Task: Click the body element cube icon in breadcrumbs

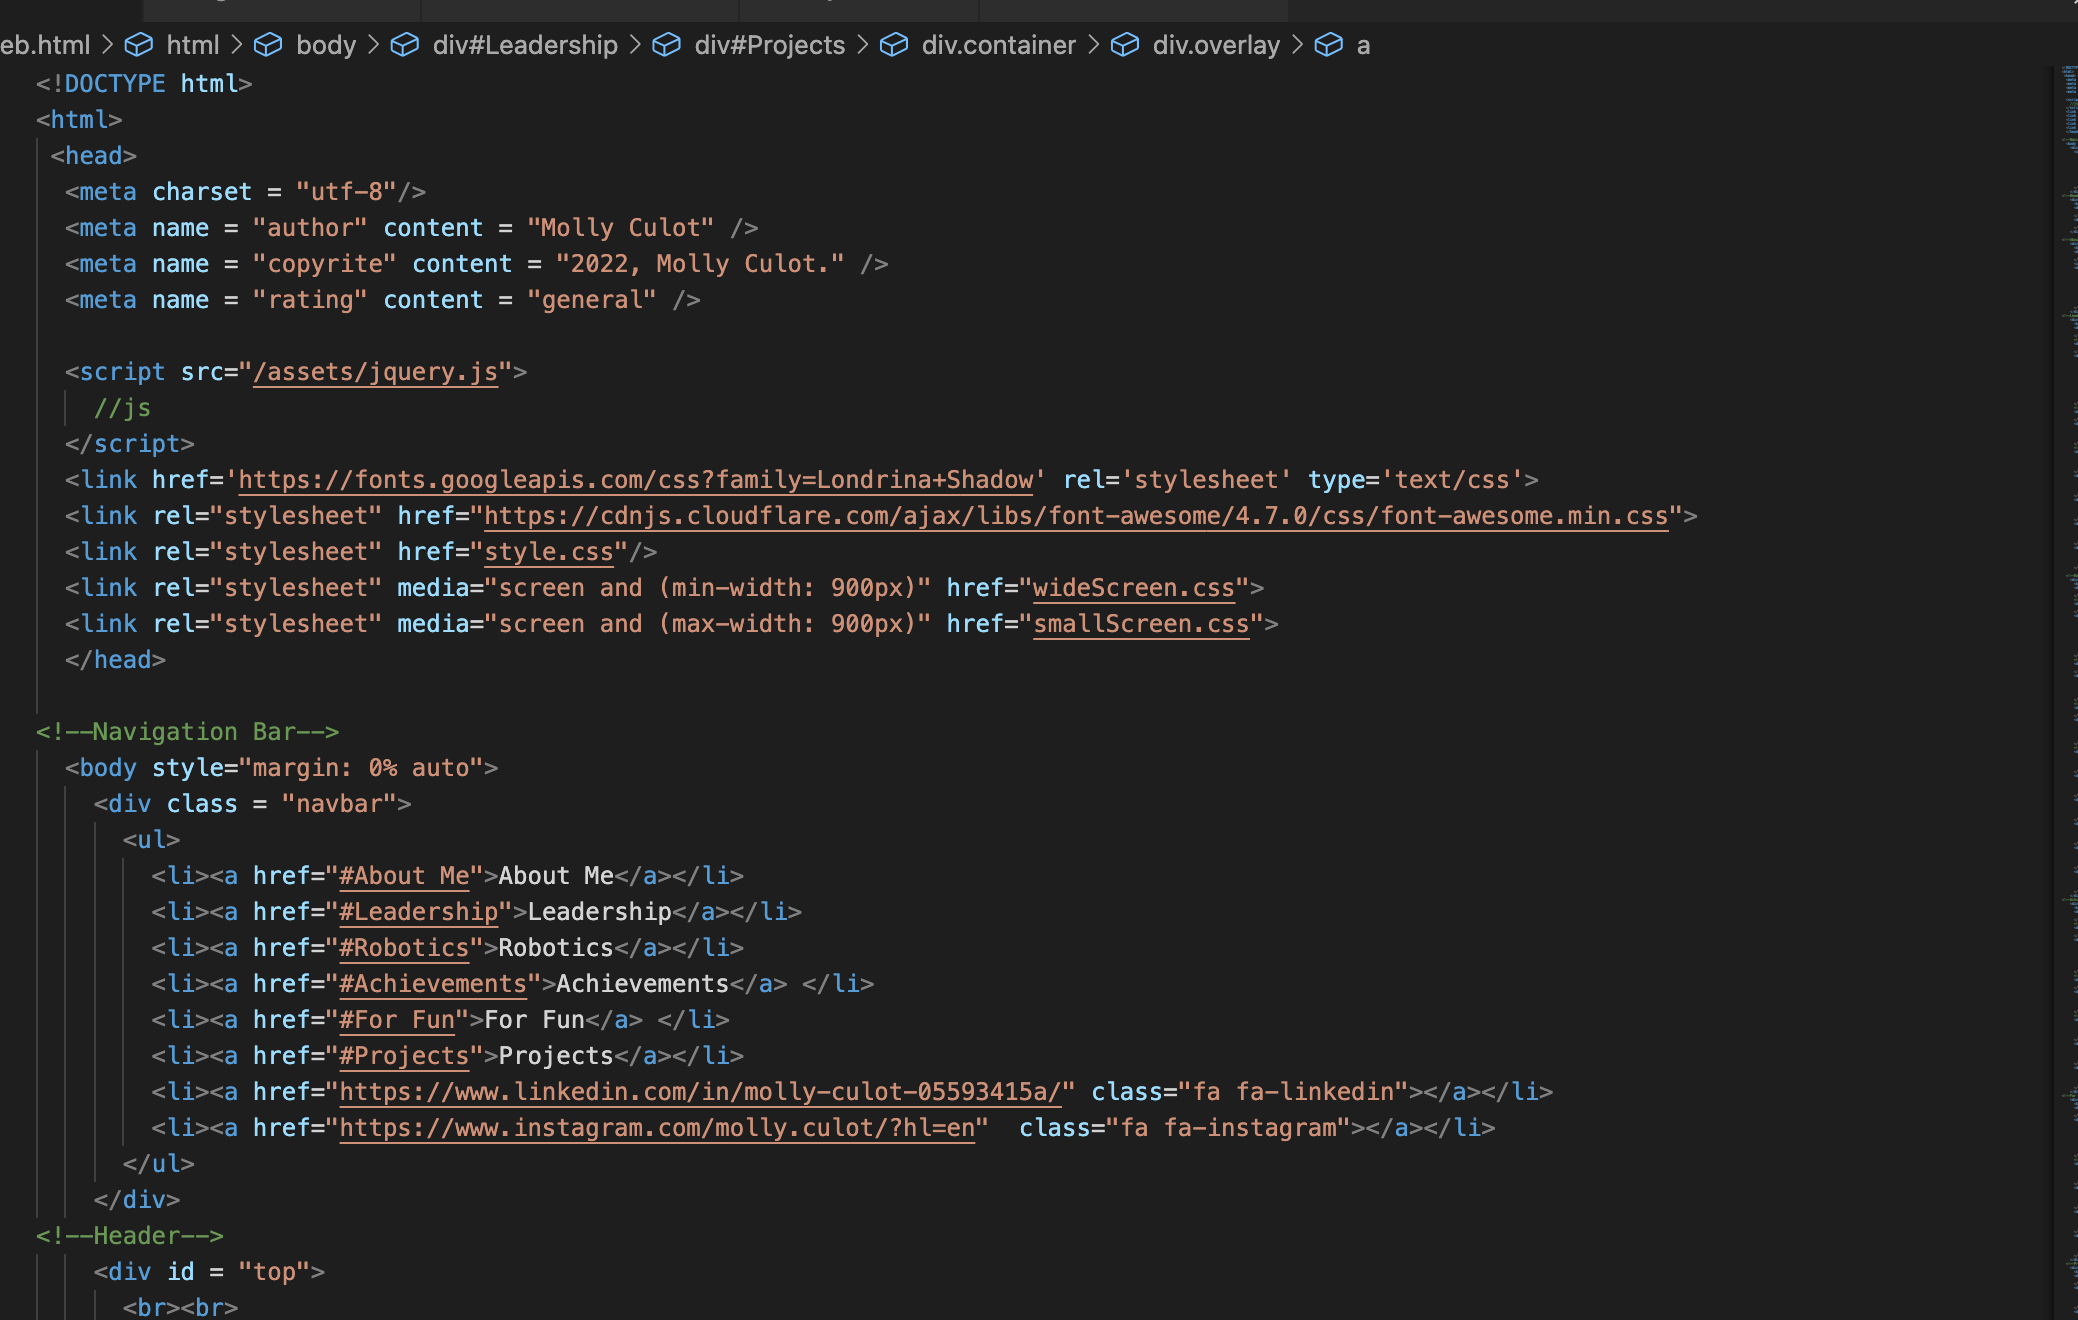Action: click(268, 45)
